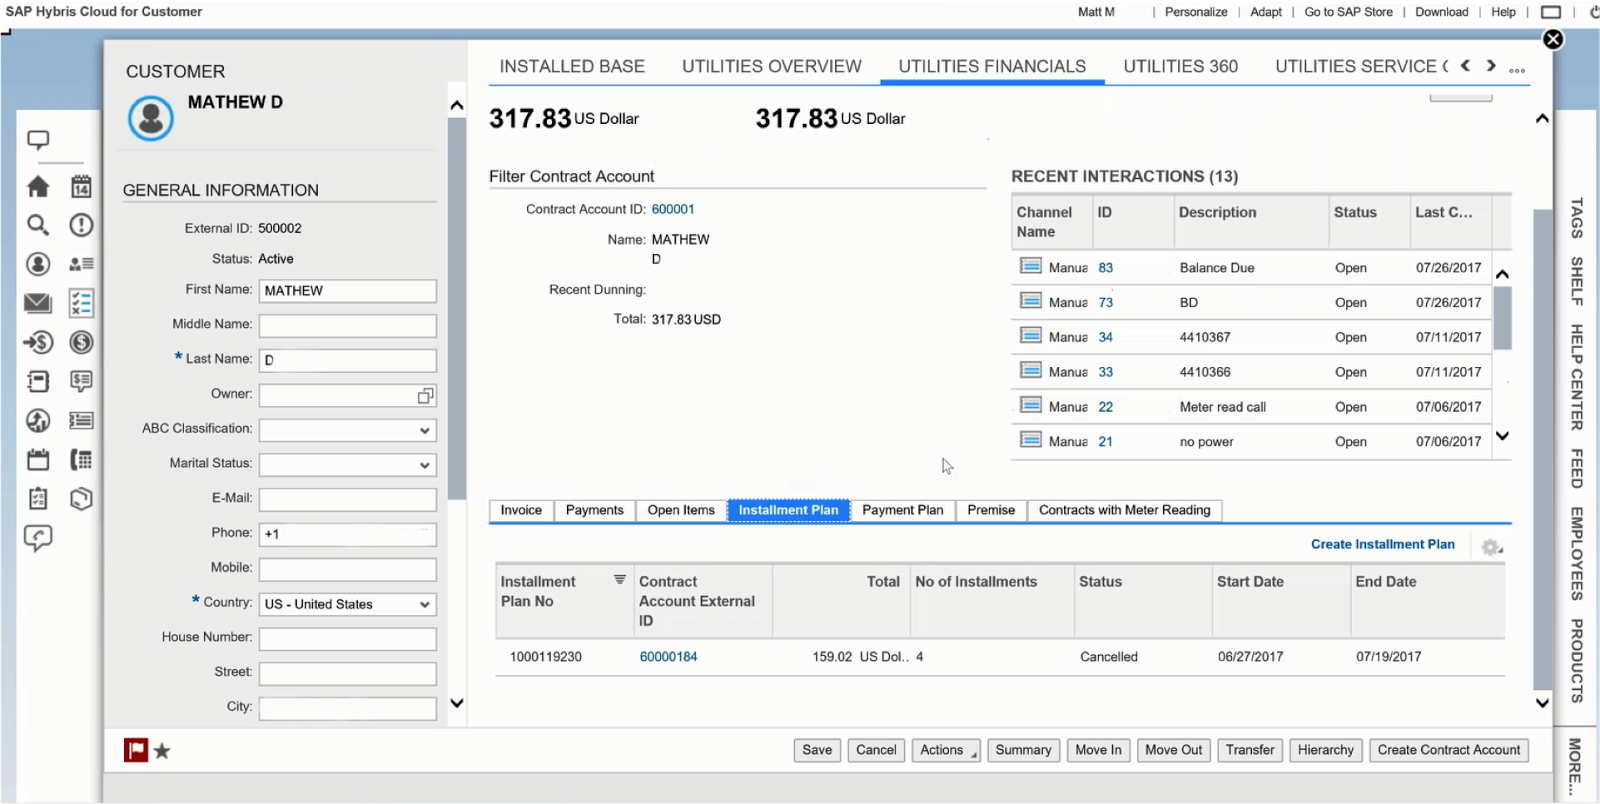This screenshot has height=804, width=1600.
Task: Select the Payments tab
Action: (594, 510)
